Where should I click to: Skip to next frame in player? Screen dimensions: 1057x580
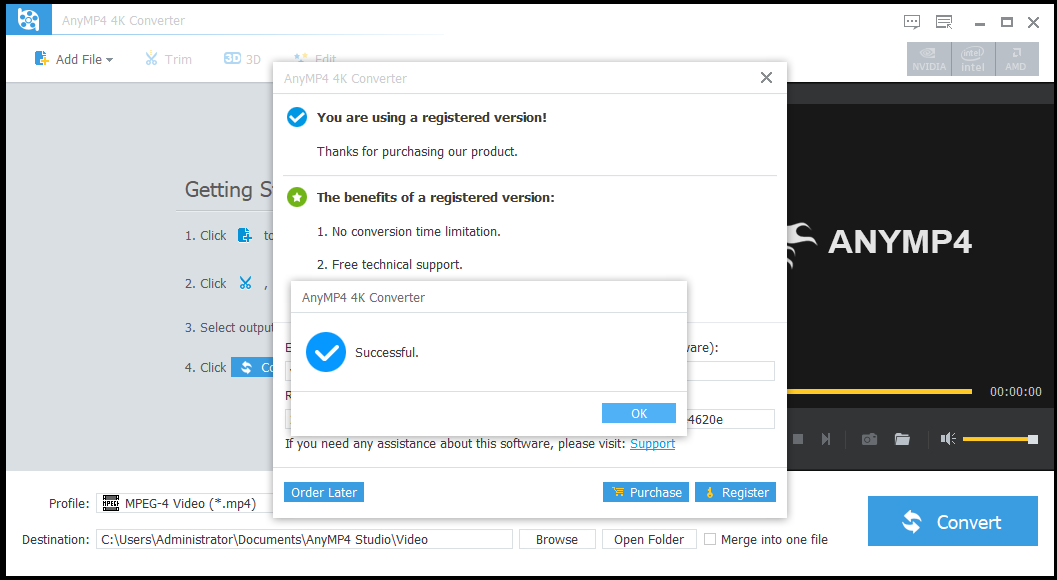[x=826, y=439]
